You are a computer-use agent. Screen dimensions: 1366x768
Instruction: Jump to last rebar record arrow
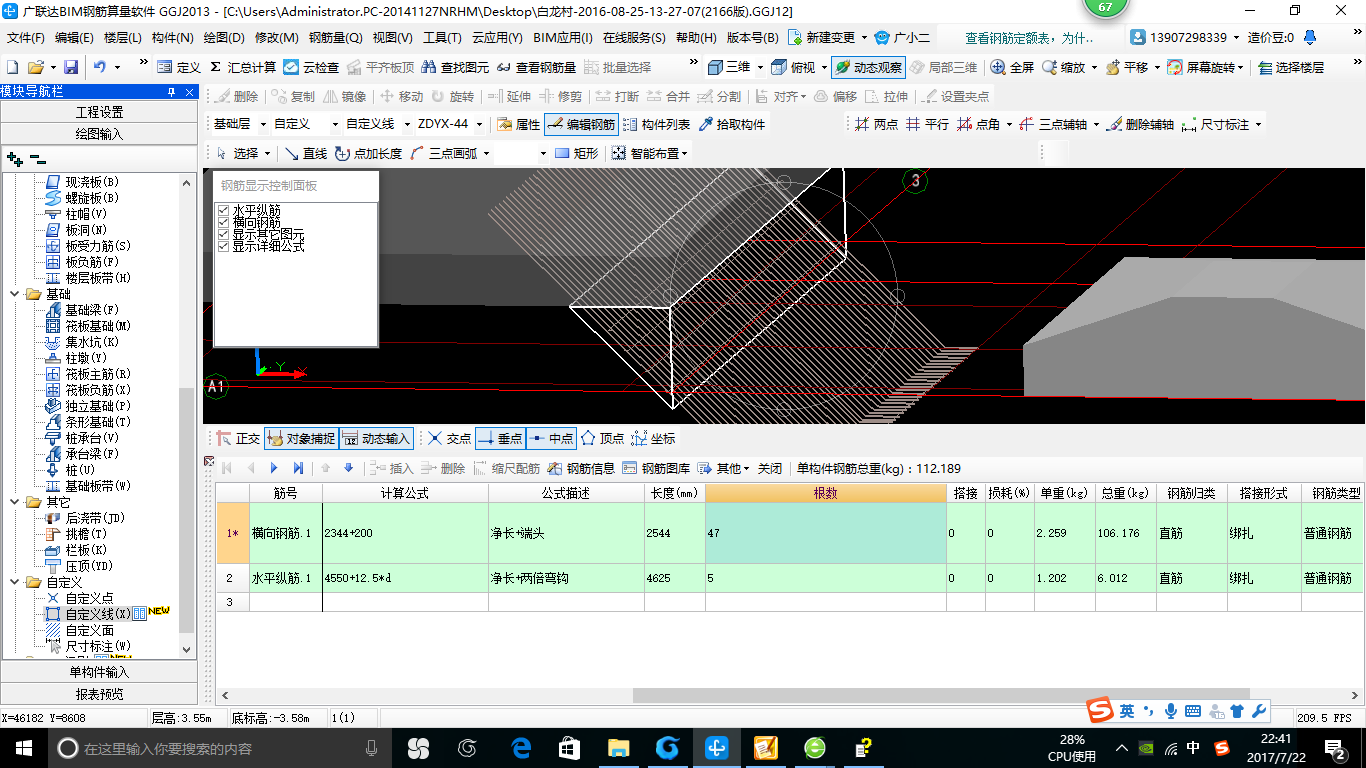click(x=298, y=468)
